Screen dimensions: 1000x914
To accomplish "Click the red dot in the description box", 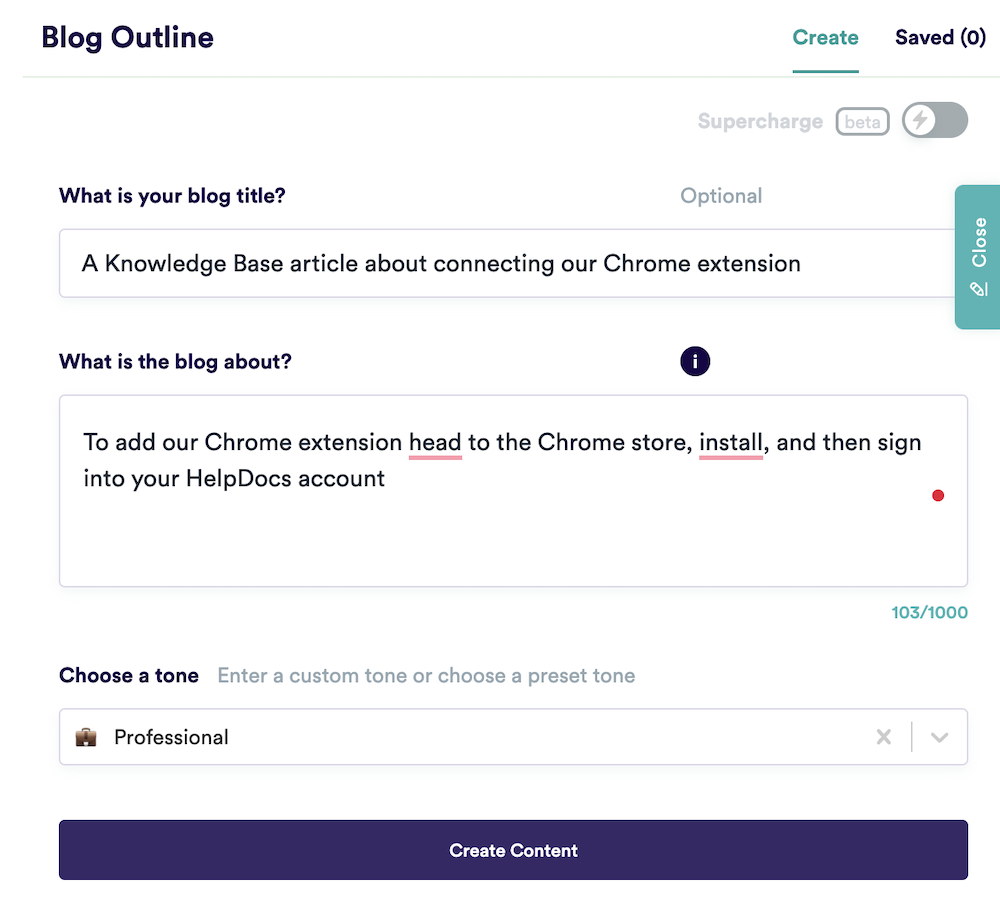I will click(938, 496).
